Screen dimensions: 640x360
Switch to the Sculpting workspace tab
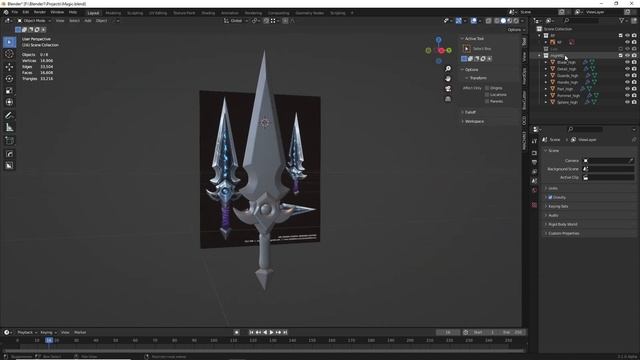pos(135,13)
